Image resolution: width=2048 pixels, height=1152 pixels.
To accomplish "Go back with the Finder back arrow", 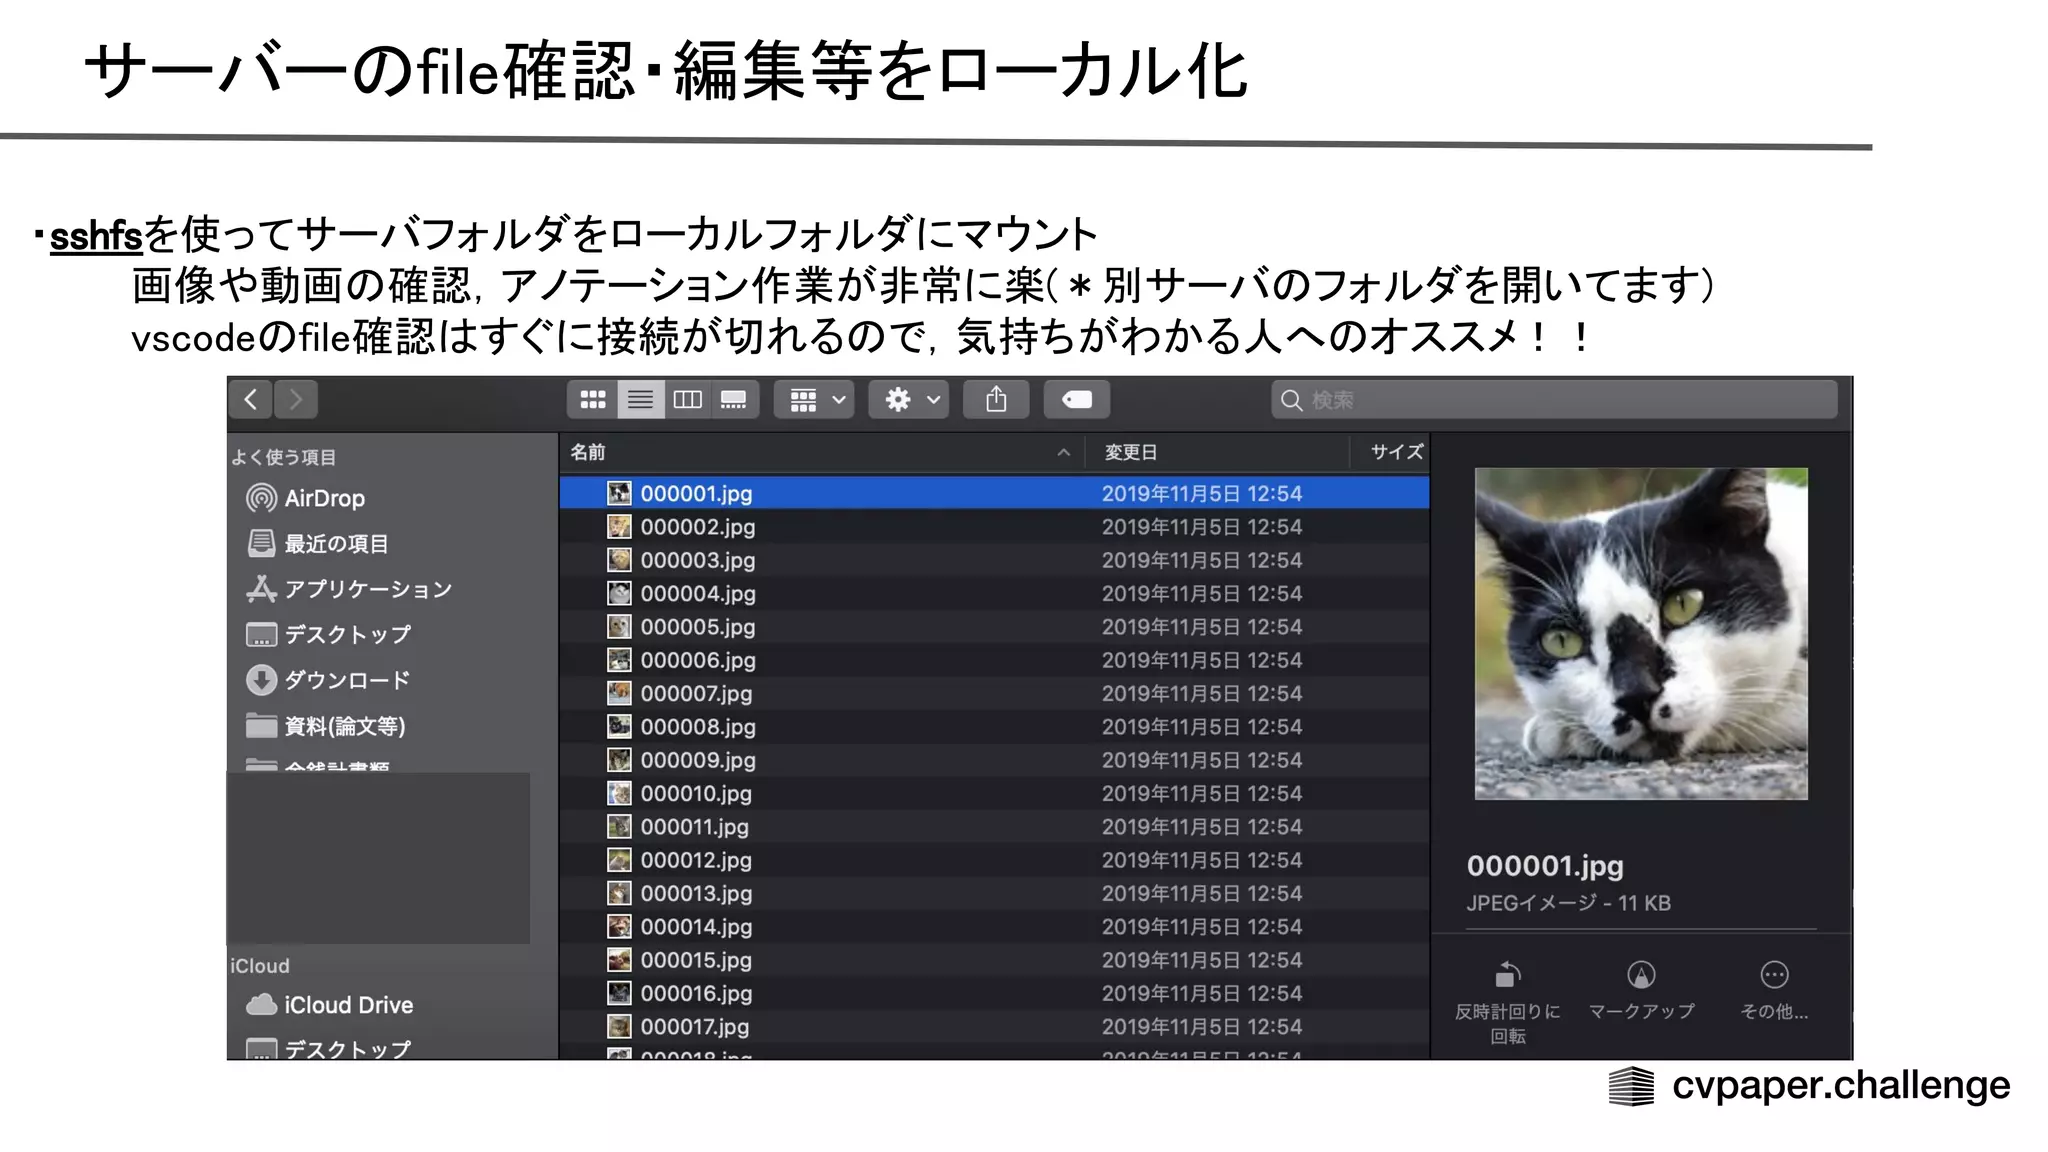I will click(x=251, y=400).
